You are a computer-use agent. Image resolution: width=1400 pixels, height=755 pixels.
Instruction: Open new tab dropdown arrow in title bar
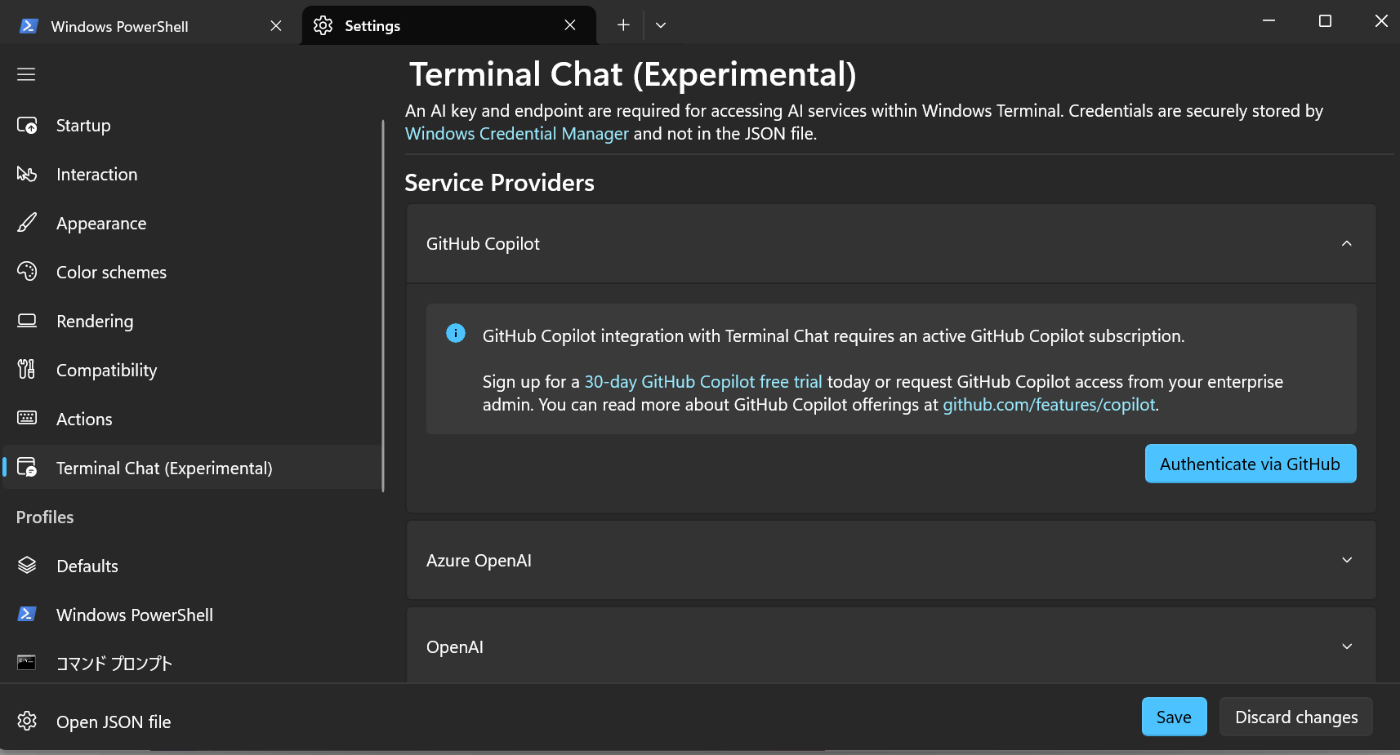tap(661, 25)
